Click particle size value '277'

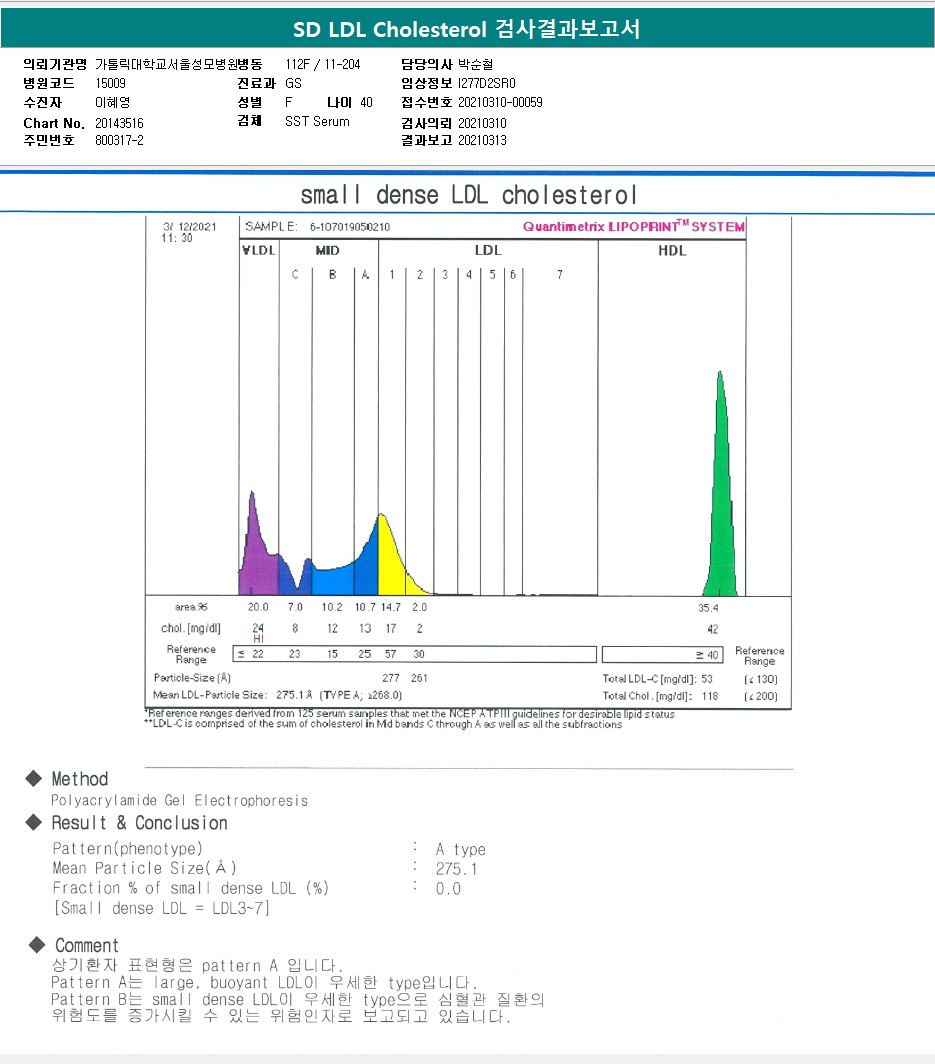point(391,678)
